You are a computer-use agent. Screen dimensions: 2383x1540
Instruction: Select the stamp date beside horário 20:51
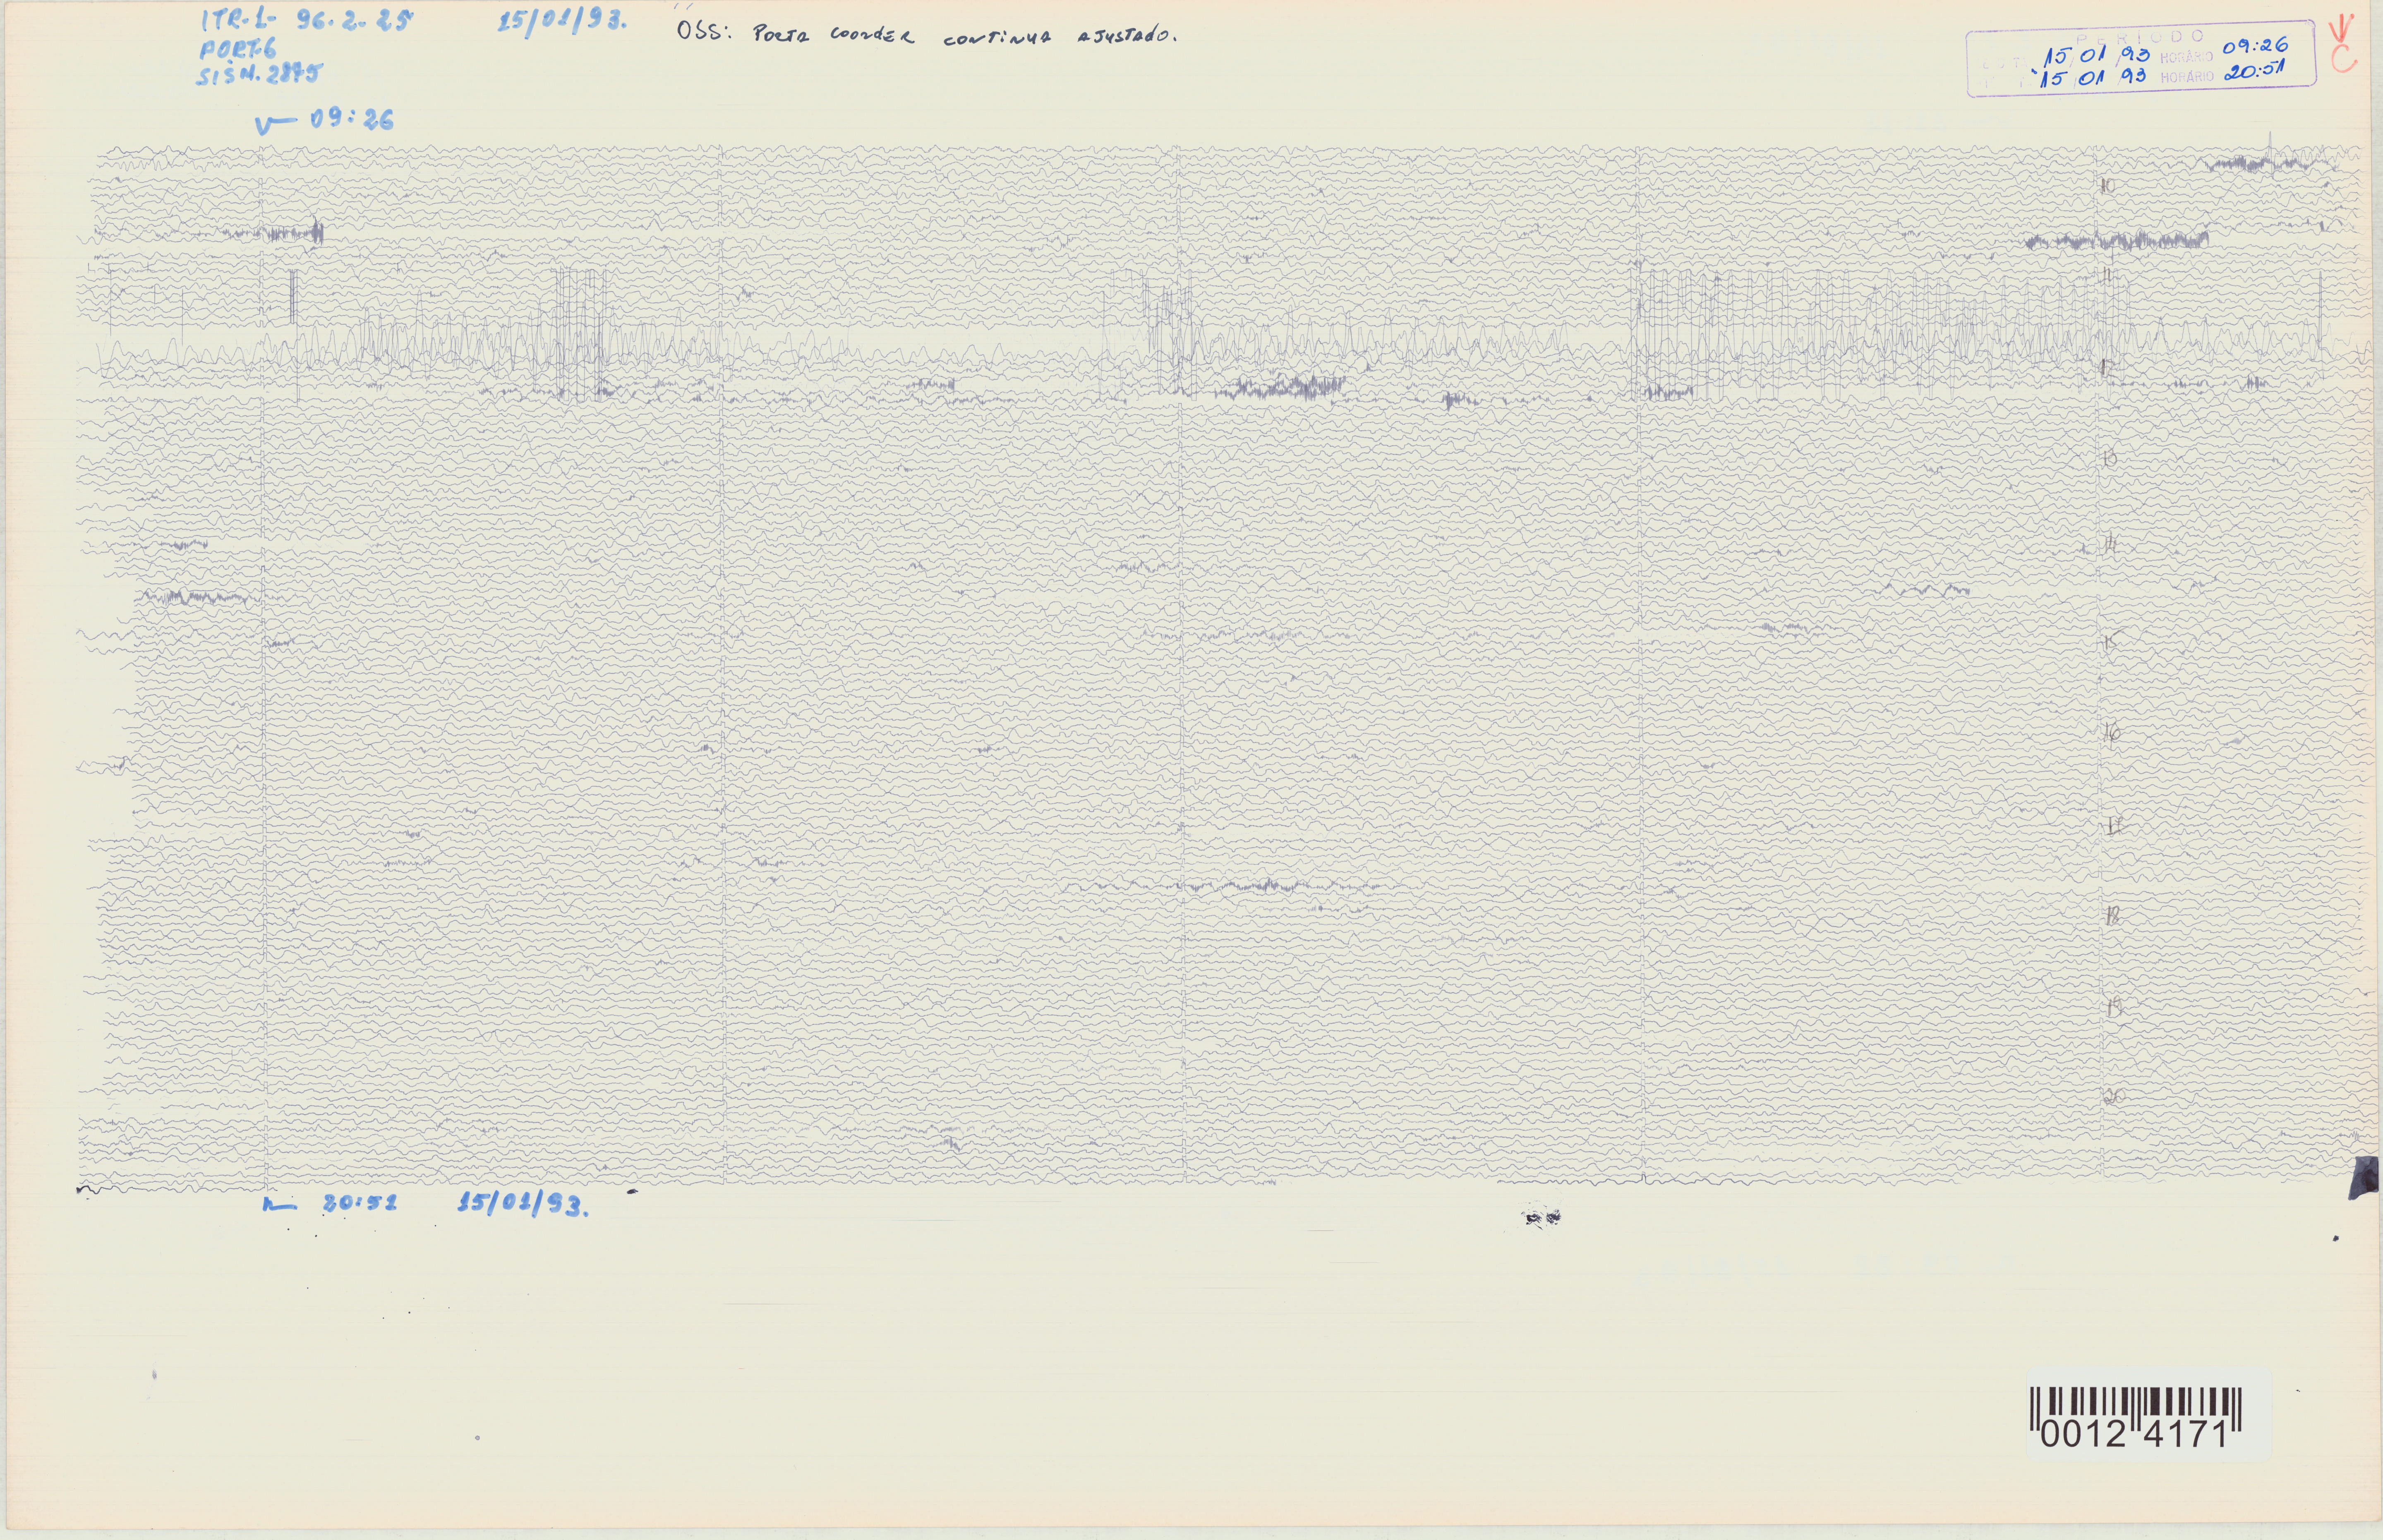[2092, 78]
